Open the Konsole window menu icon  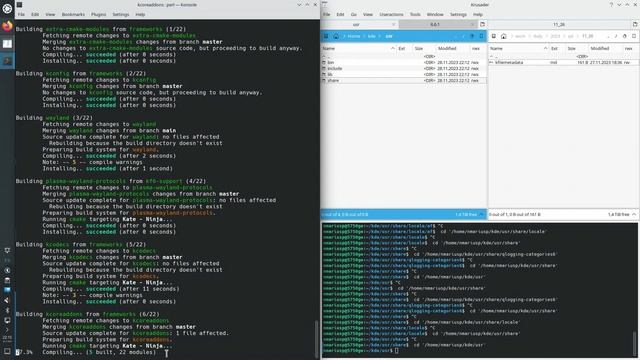click(20, 4)
